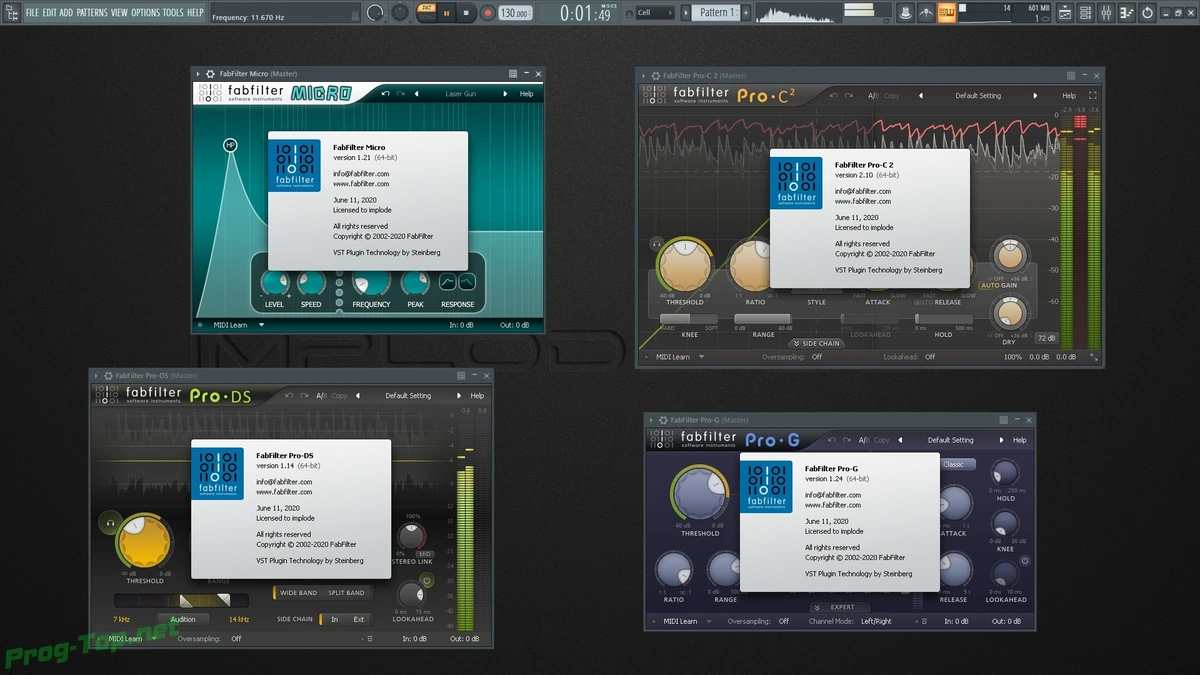Open the TOOLS menu
This screenshot has width=1200, height=675.
tap(173, 13)
